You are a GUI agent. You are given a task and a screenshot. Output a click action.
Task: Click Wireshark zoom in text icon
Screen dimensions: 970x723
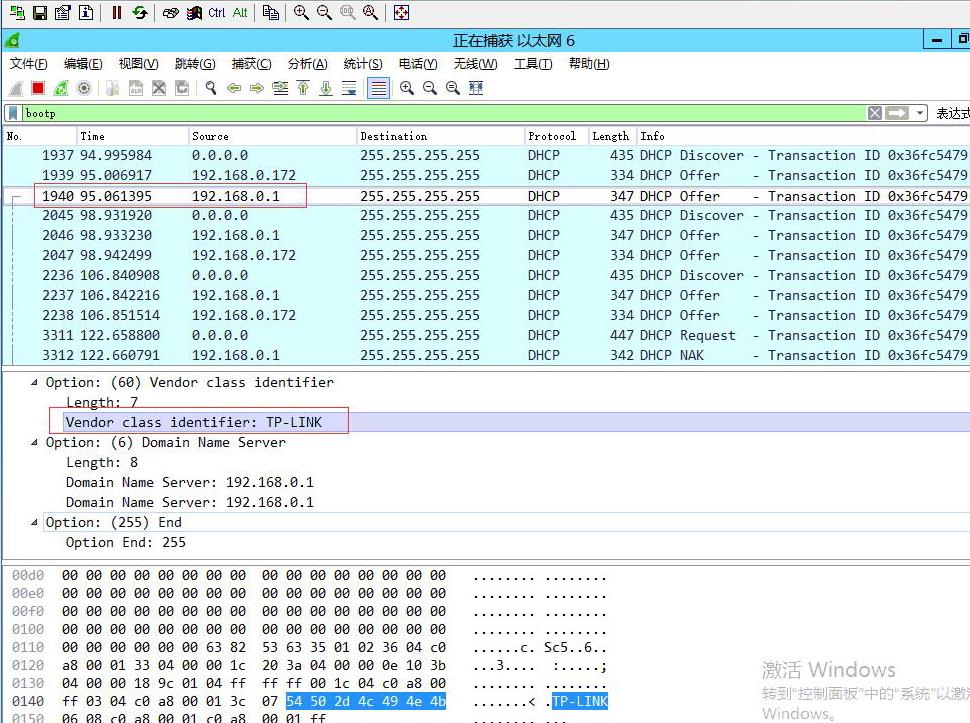[406, 88]
